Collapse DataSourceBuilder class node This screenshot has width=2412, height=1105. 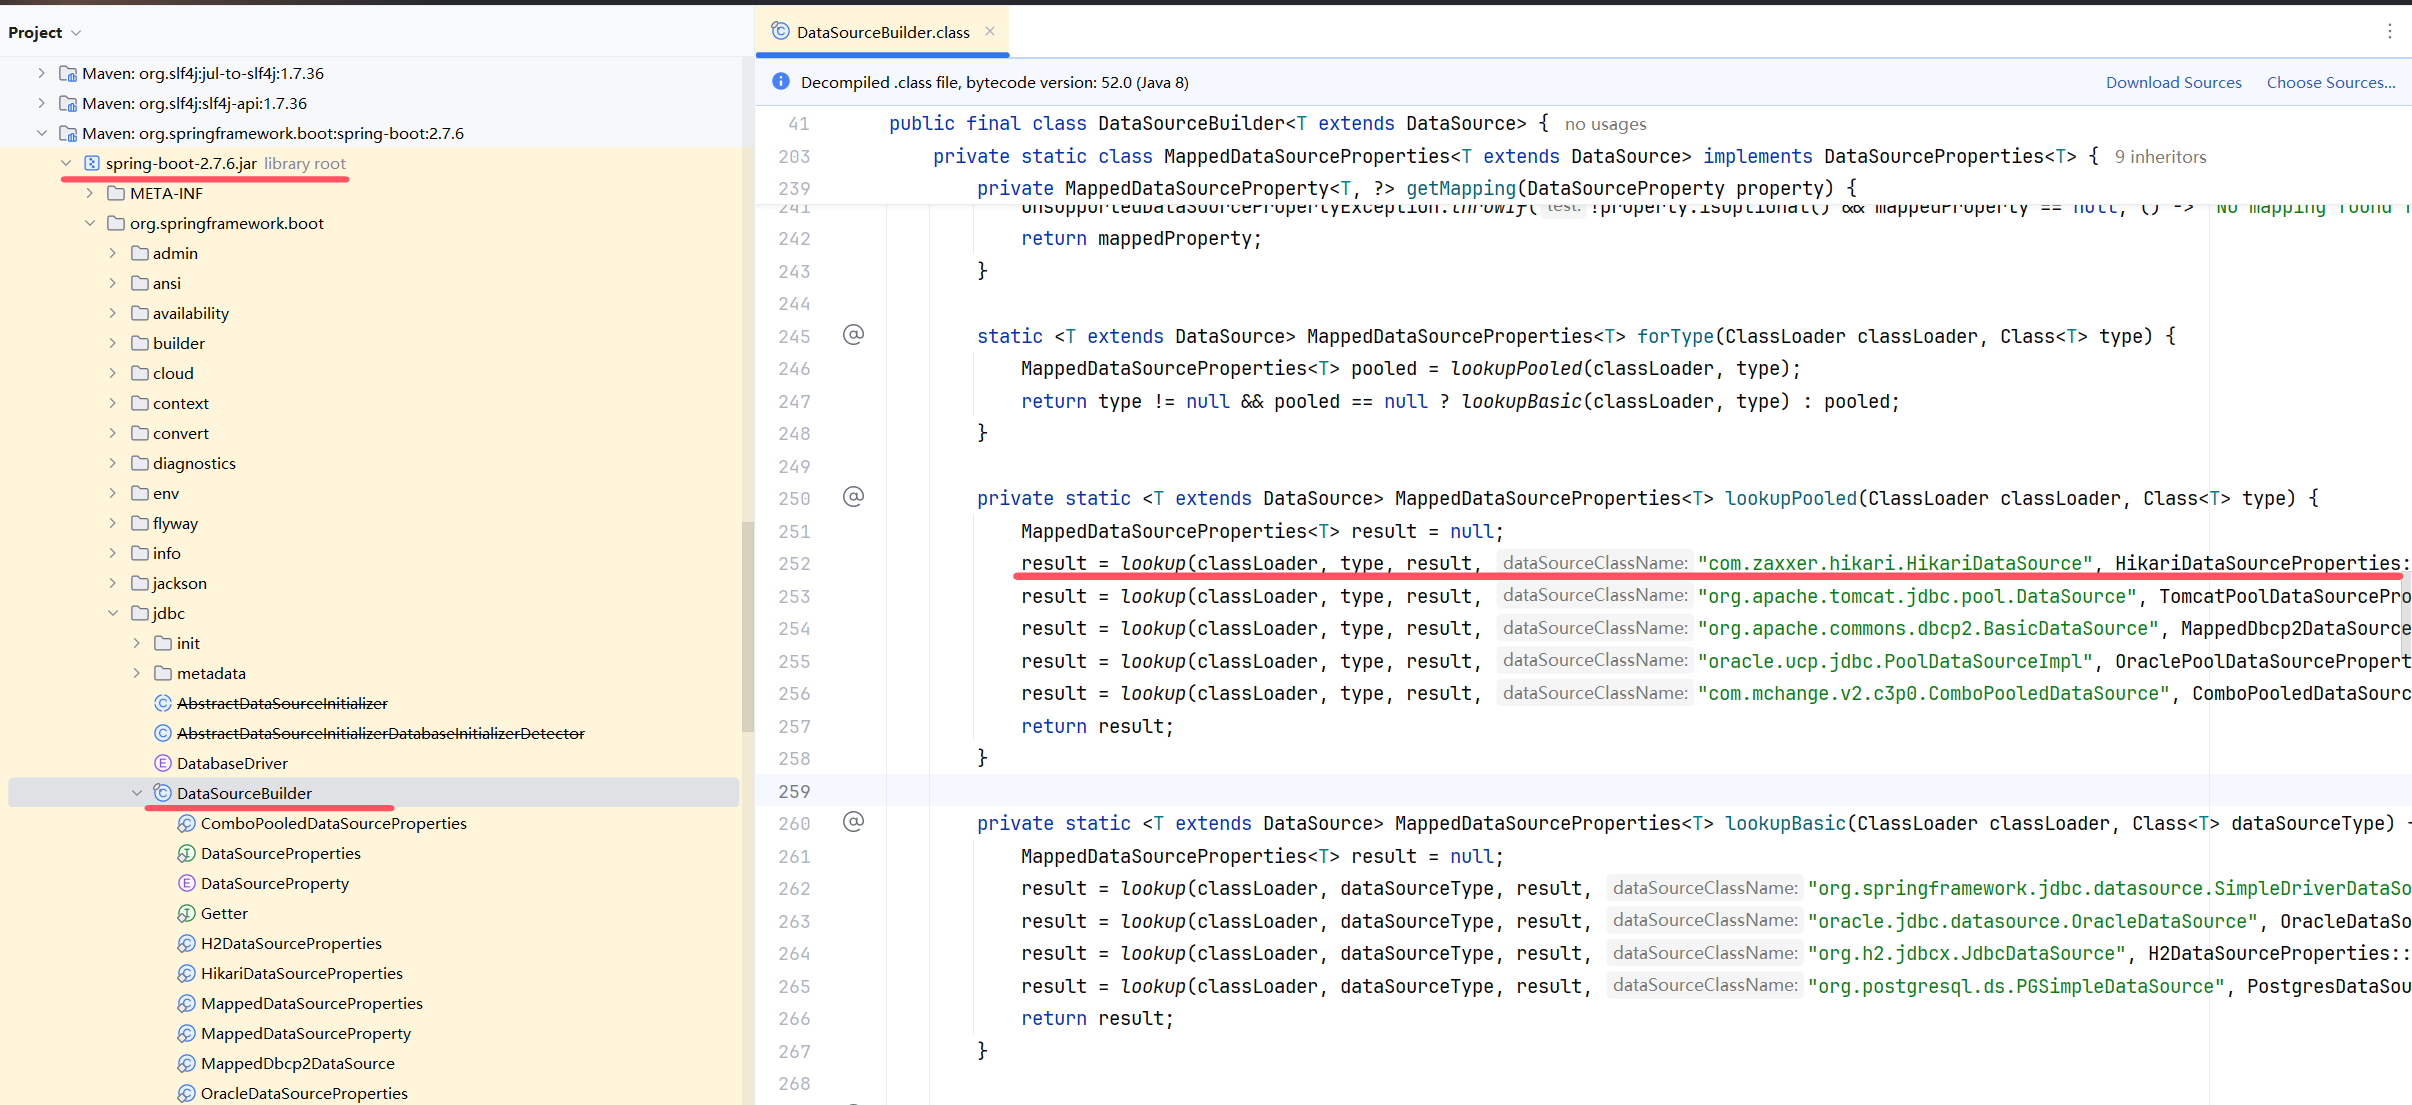point(137,793)
